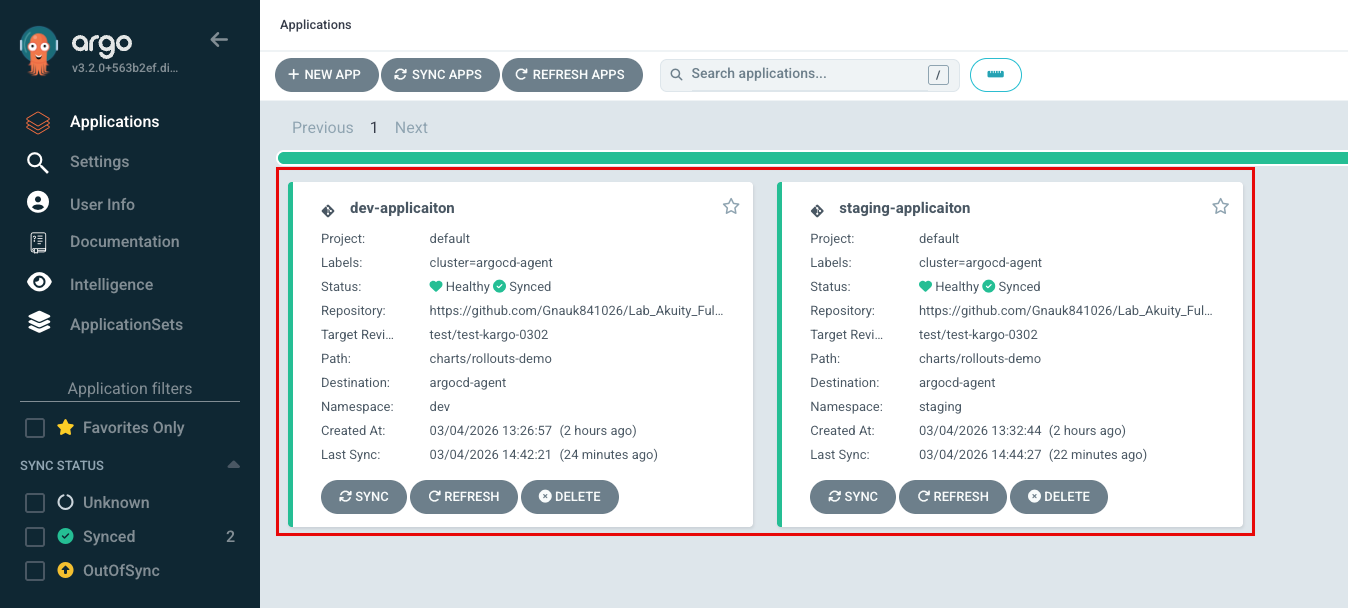Click staging-applicaiton Last Sync timestamp

pos(1032,455)
